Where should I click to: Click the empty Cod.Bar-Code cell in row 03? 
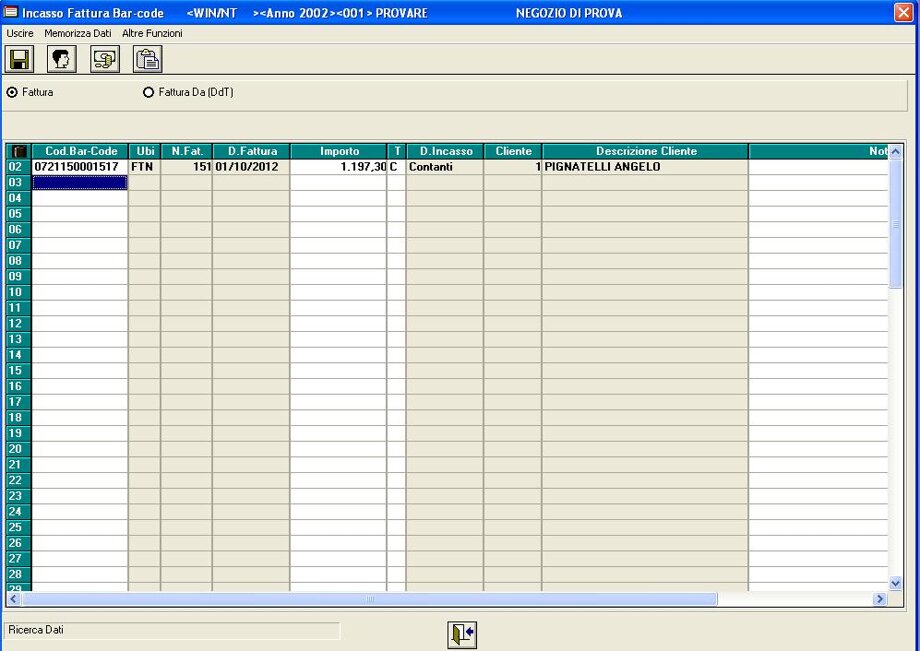(x=80, y=183)
